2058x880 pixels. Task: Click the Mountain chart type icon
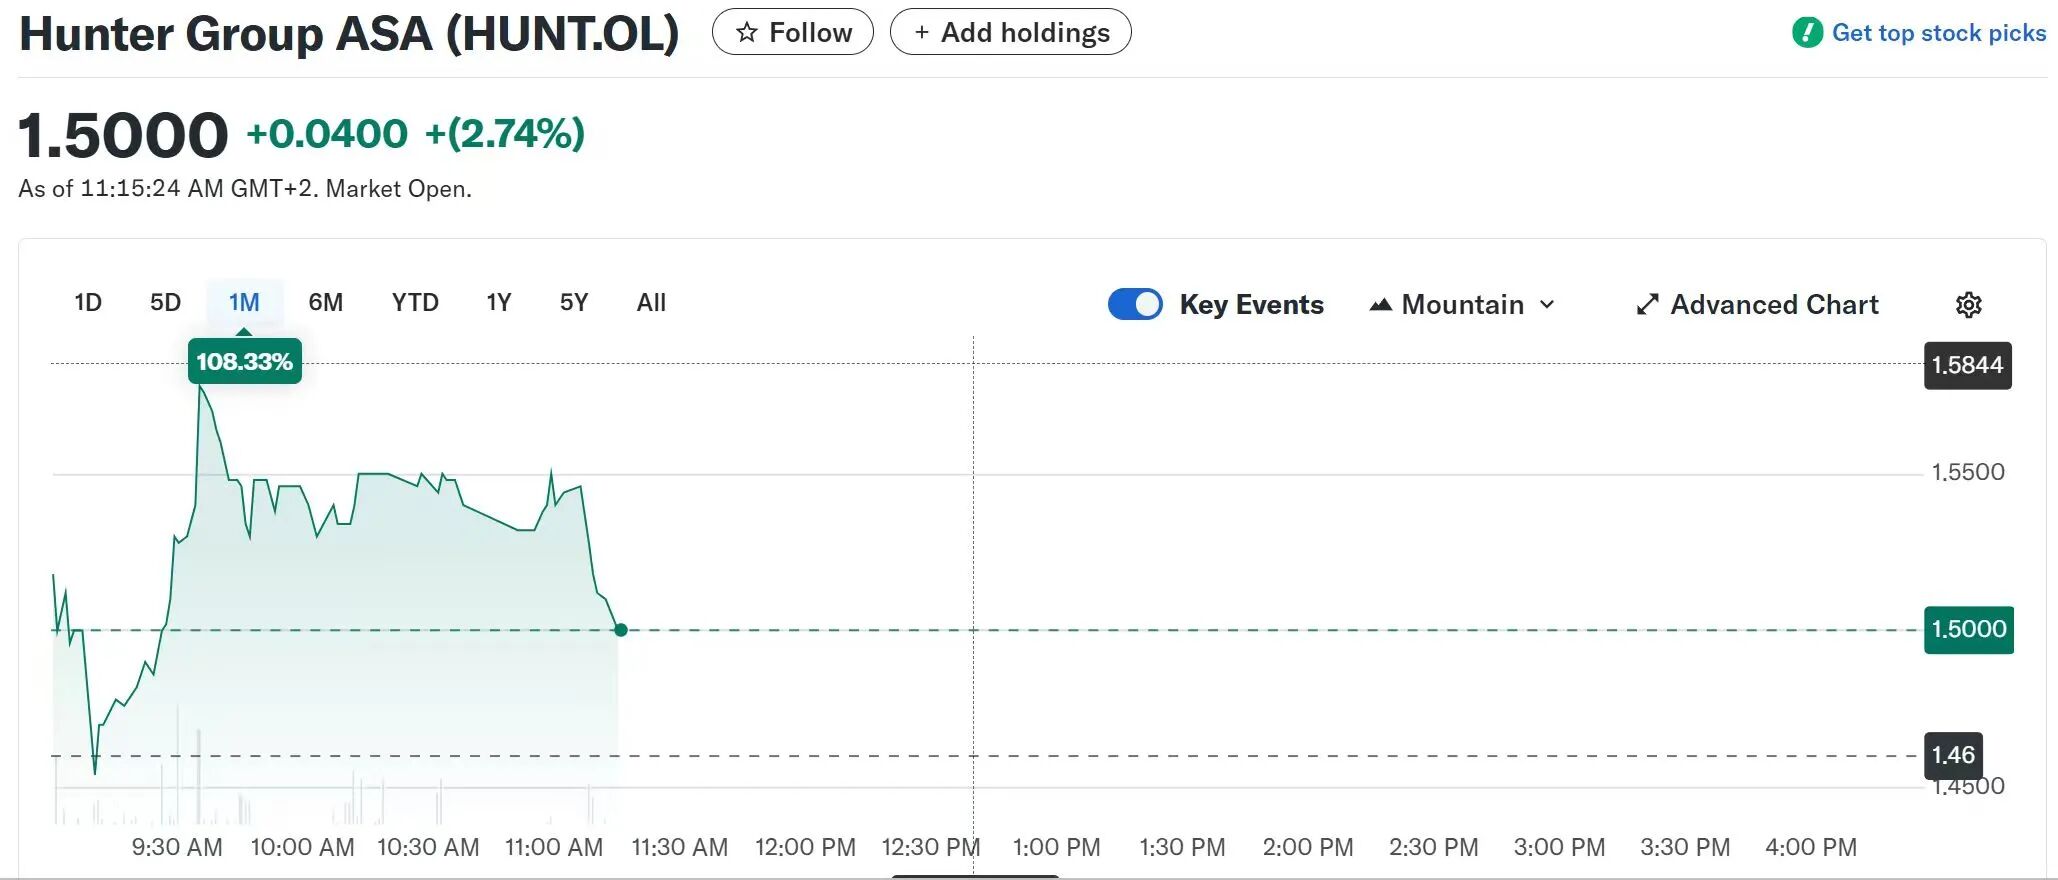click(x=1380, y=305)
